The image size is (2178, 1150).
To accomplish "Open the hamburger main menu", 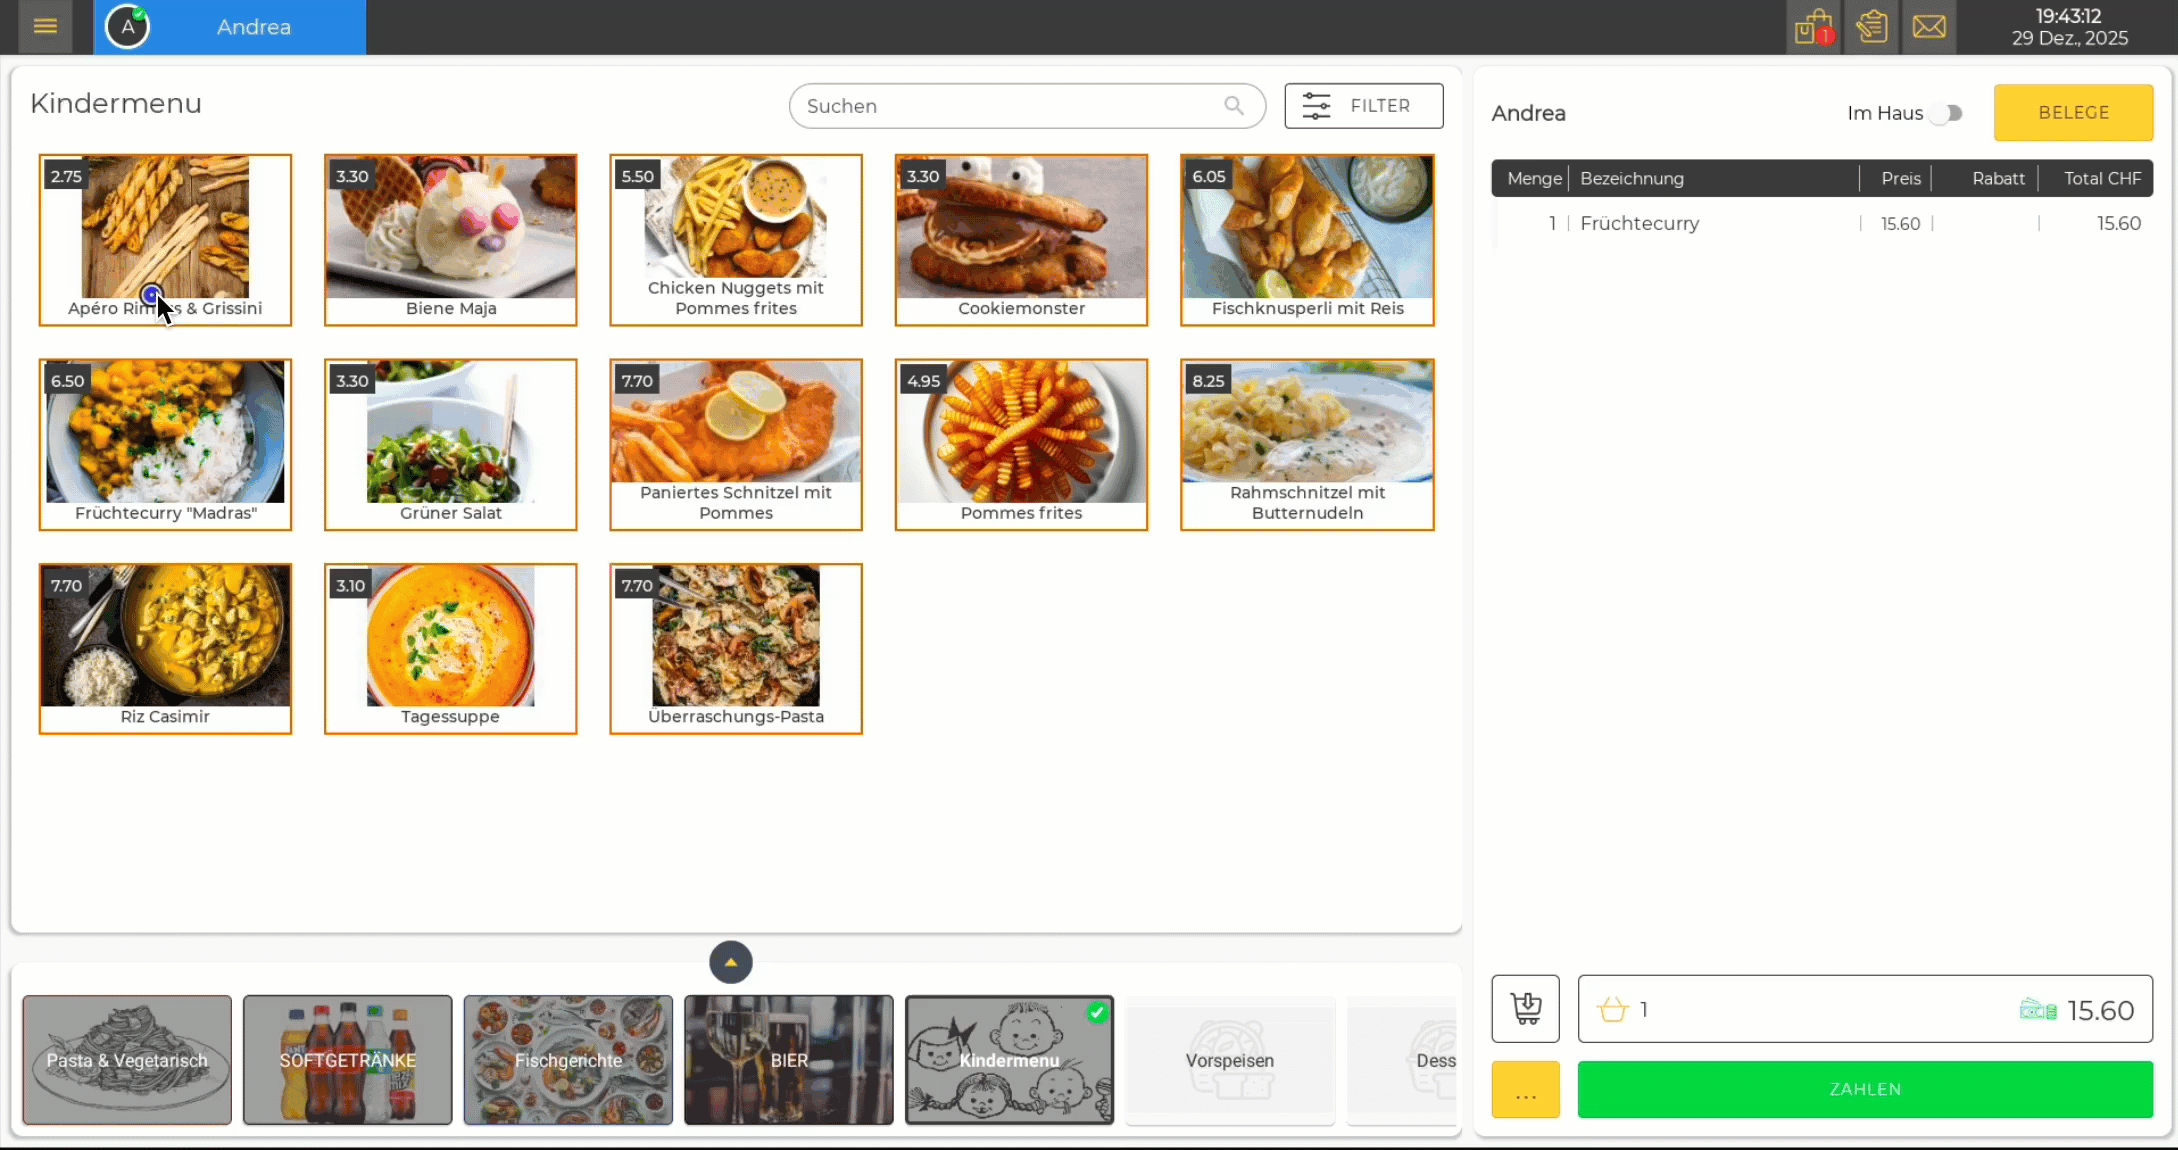I will click(x=45, y=27).
